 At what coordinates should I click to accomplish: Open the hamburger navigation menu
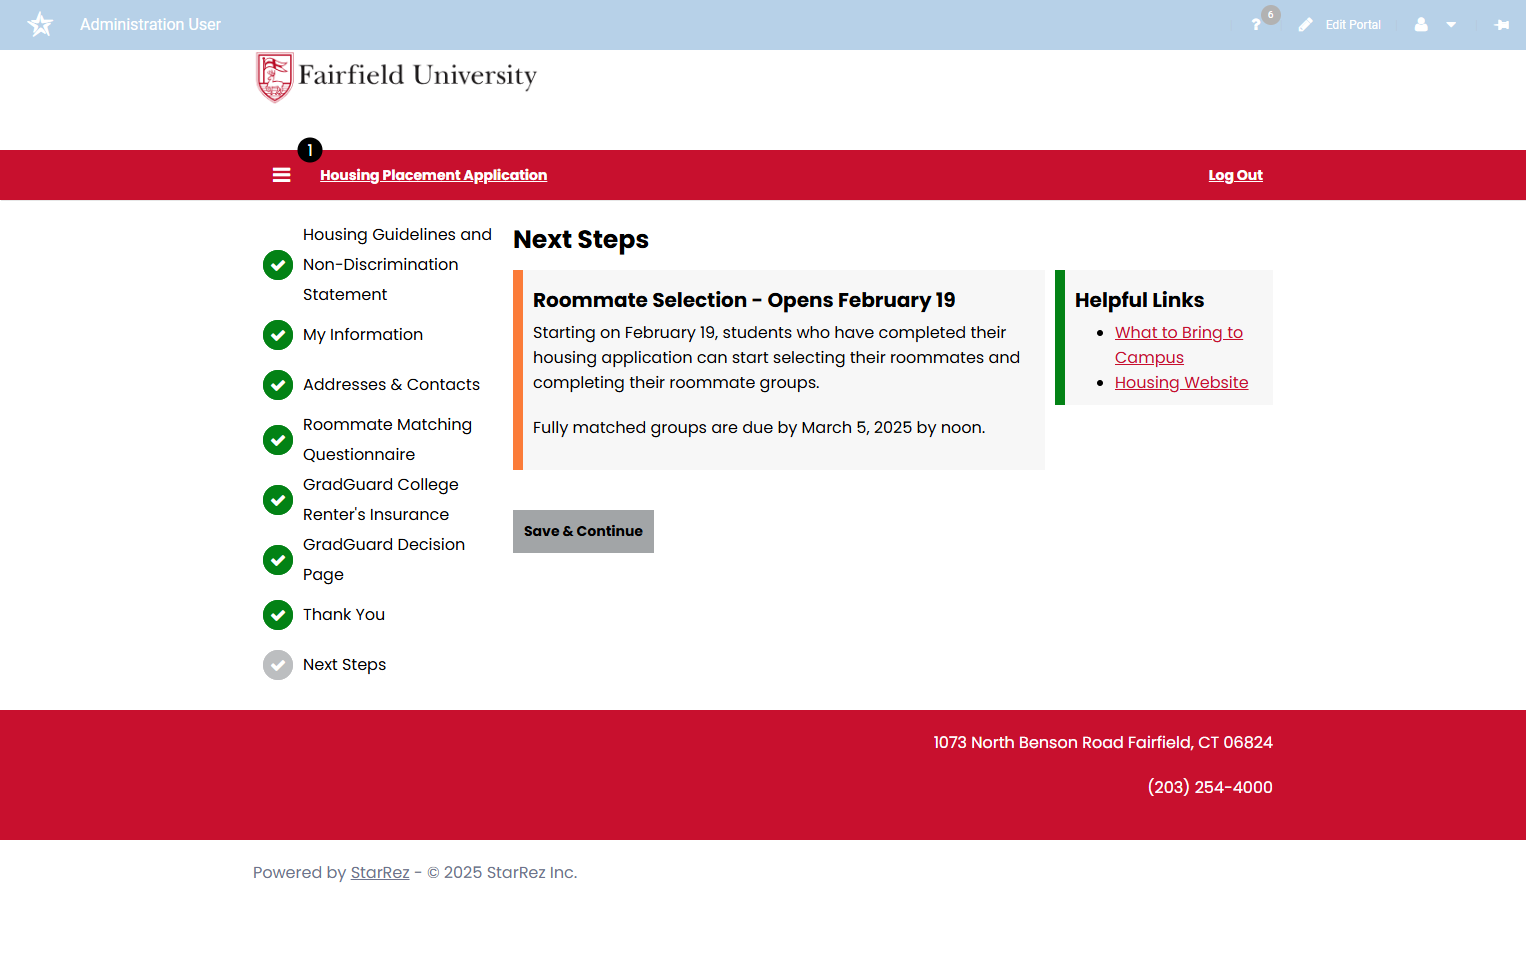pyautogui.click(x=282, y=175)
